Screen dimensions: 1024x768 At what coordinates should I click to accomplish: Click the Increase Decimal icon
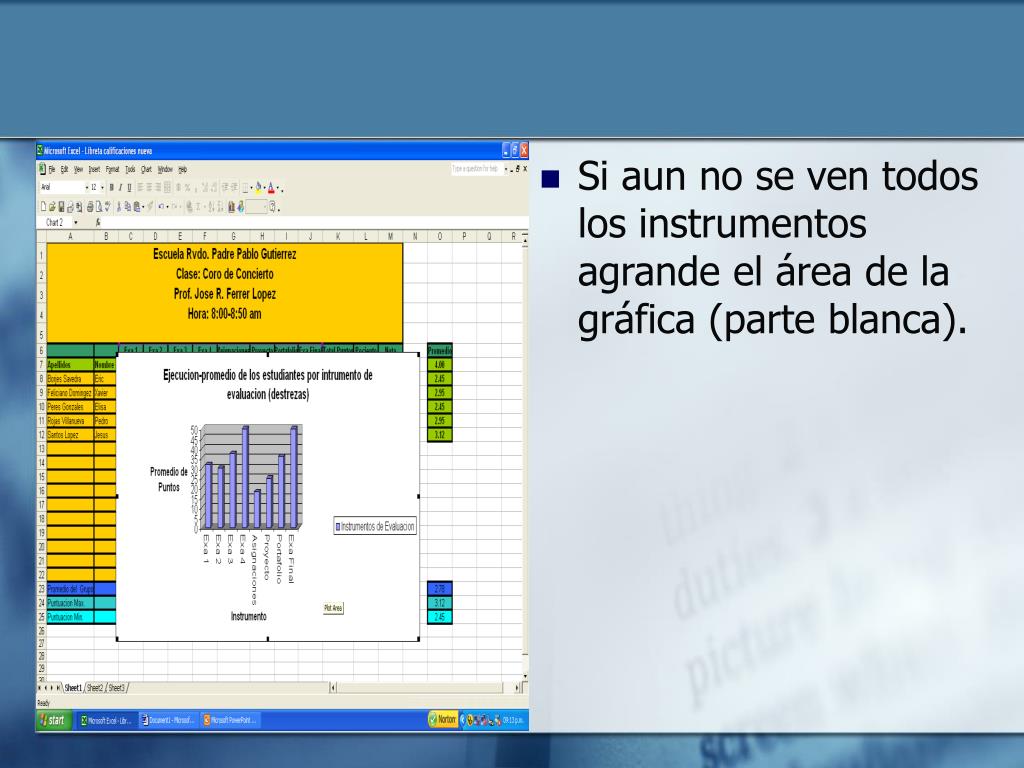coord(204,187)
